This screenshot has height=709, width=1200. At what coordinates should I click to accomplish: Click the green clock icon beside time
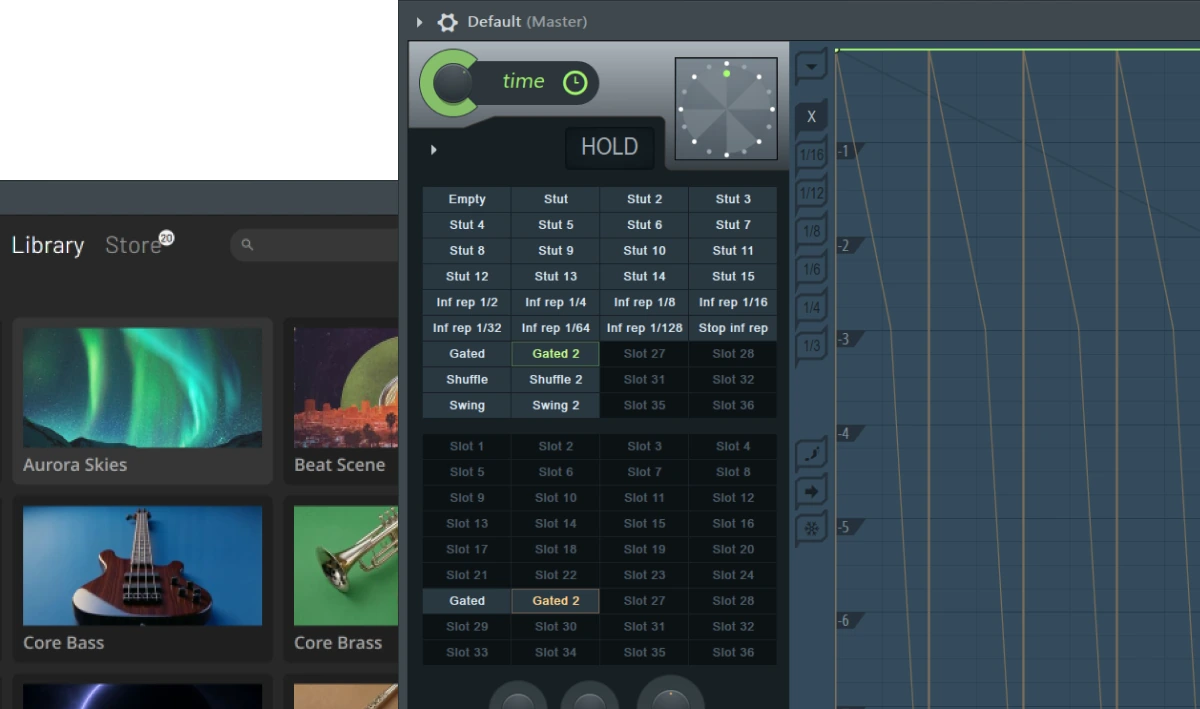tap(575, 83)
